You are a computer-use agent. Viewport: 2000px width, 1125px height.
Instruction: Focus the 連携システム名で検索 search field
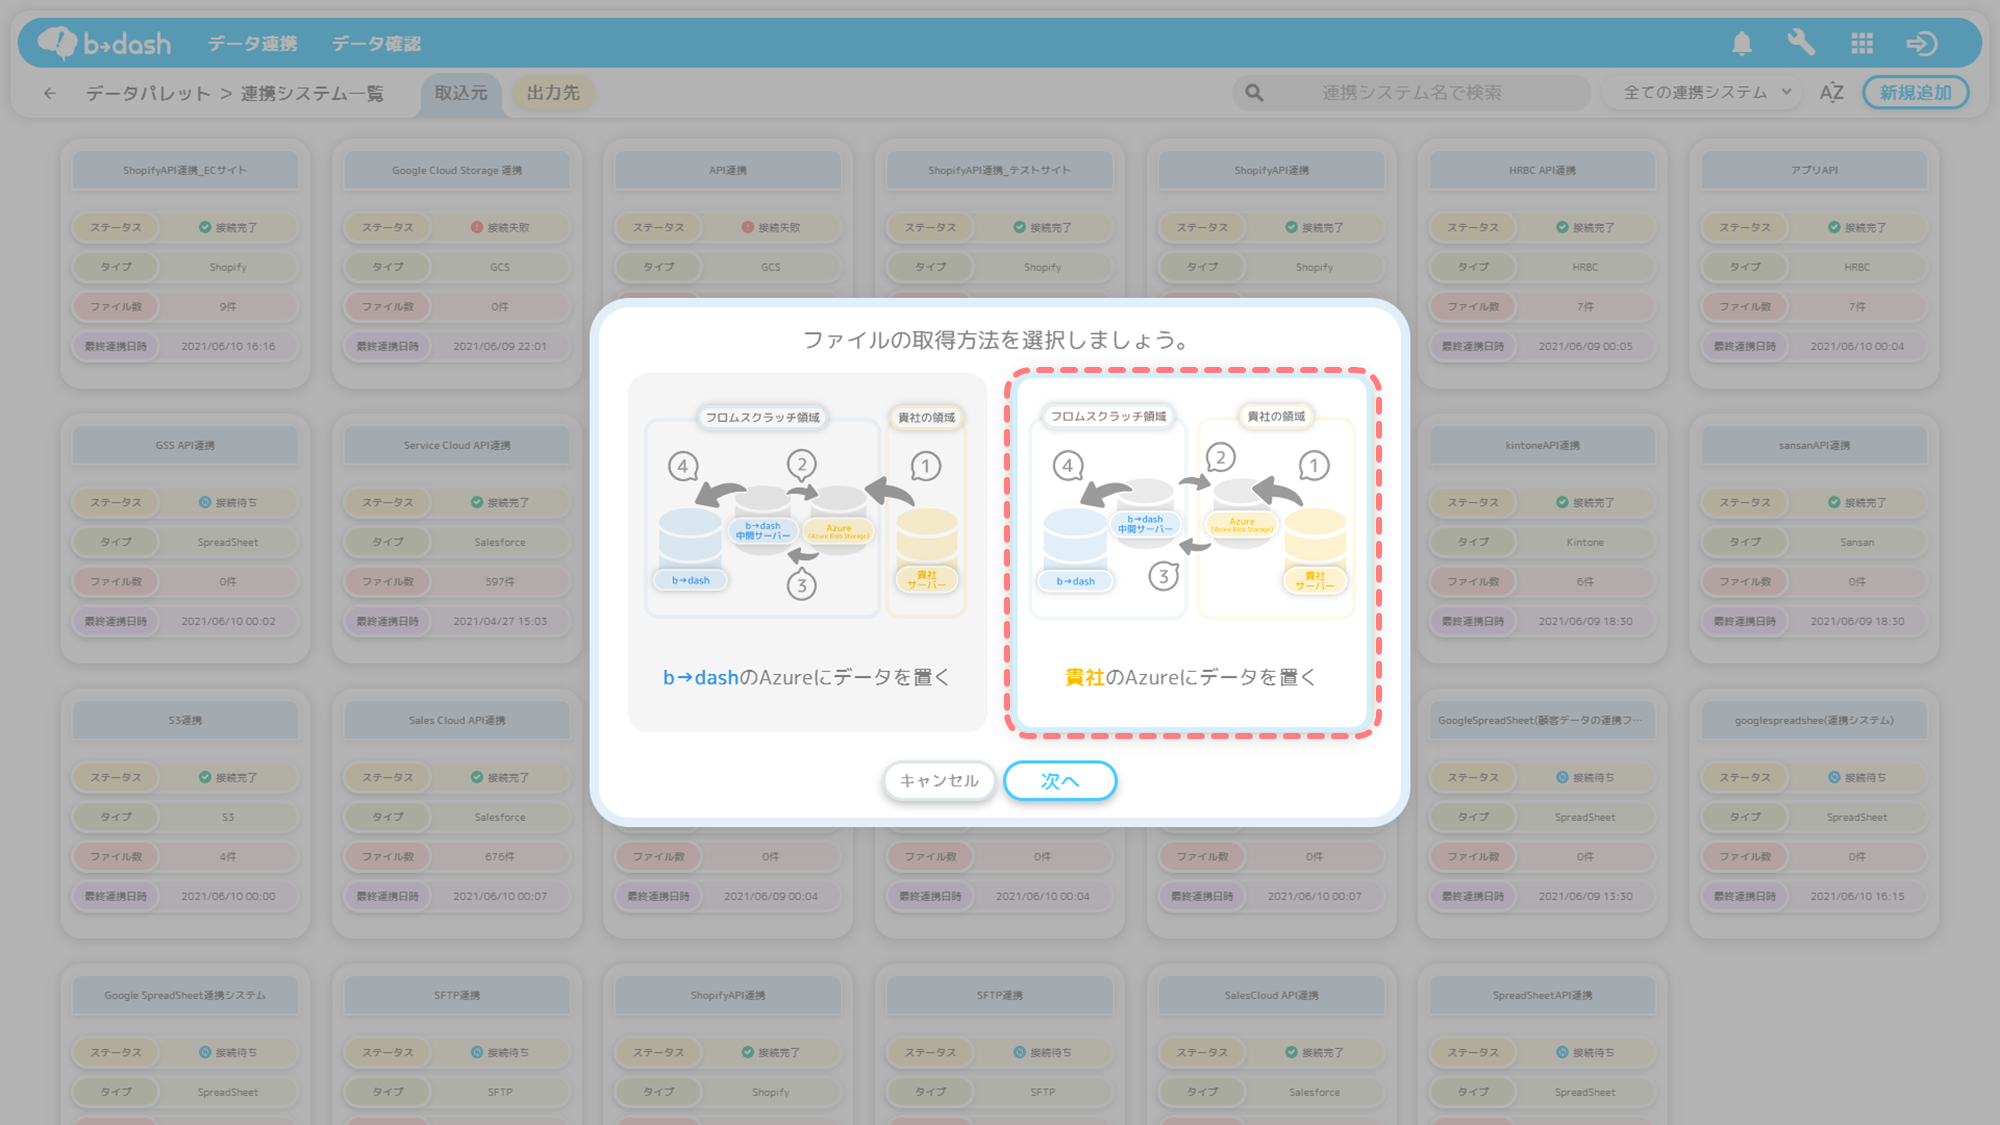pyautogui.click(x=1411, y=93)
